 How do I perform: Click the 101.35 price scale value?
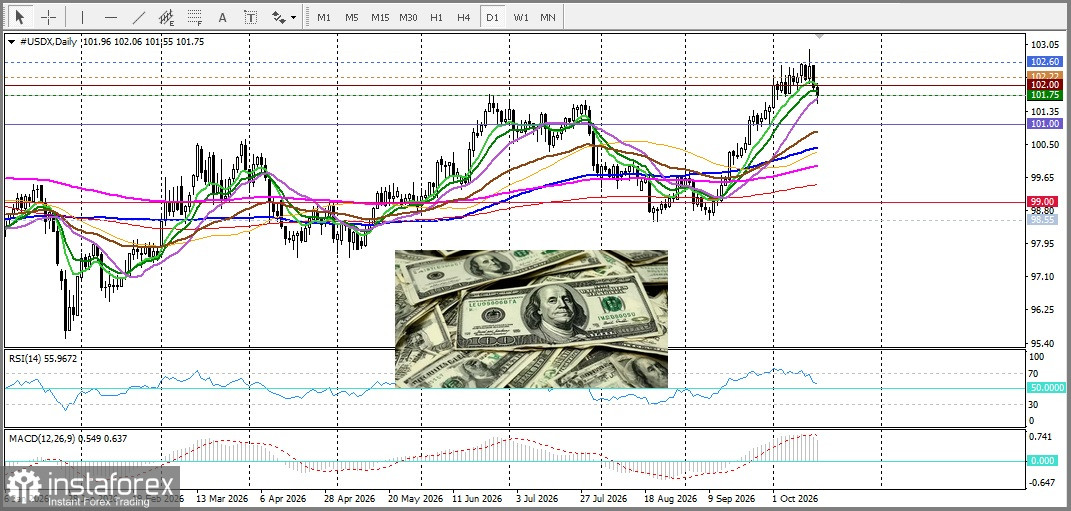click(x=1044, y=111)
